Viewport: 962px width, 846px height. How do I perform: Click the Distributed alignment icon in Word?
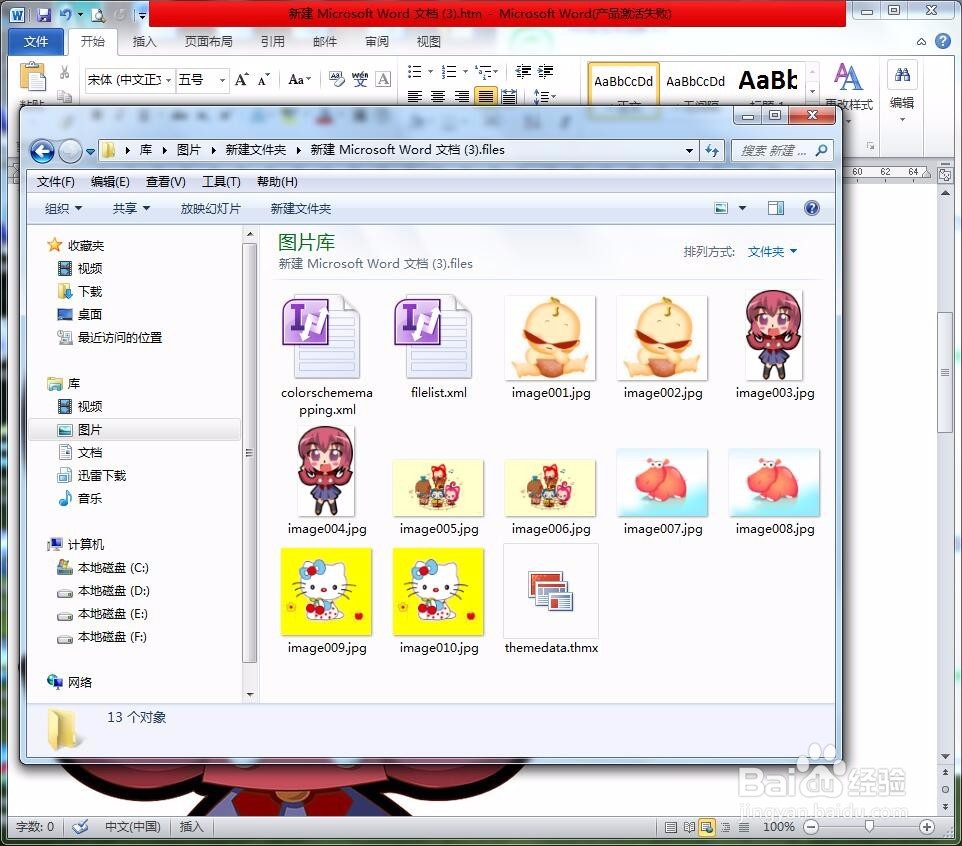(x=509, y=96)
